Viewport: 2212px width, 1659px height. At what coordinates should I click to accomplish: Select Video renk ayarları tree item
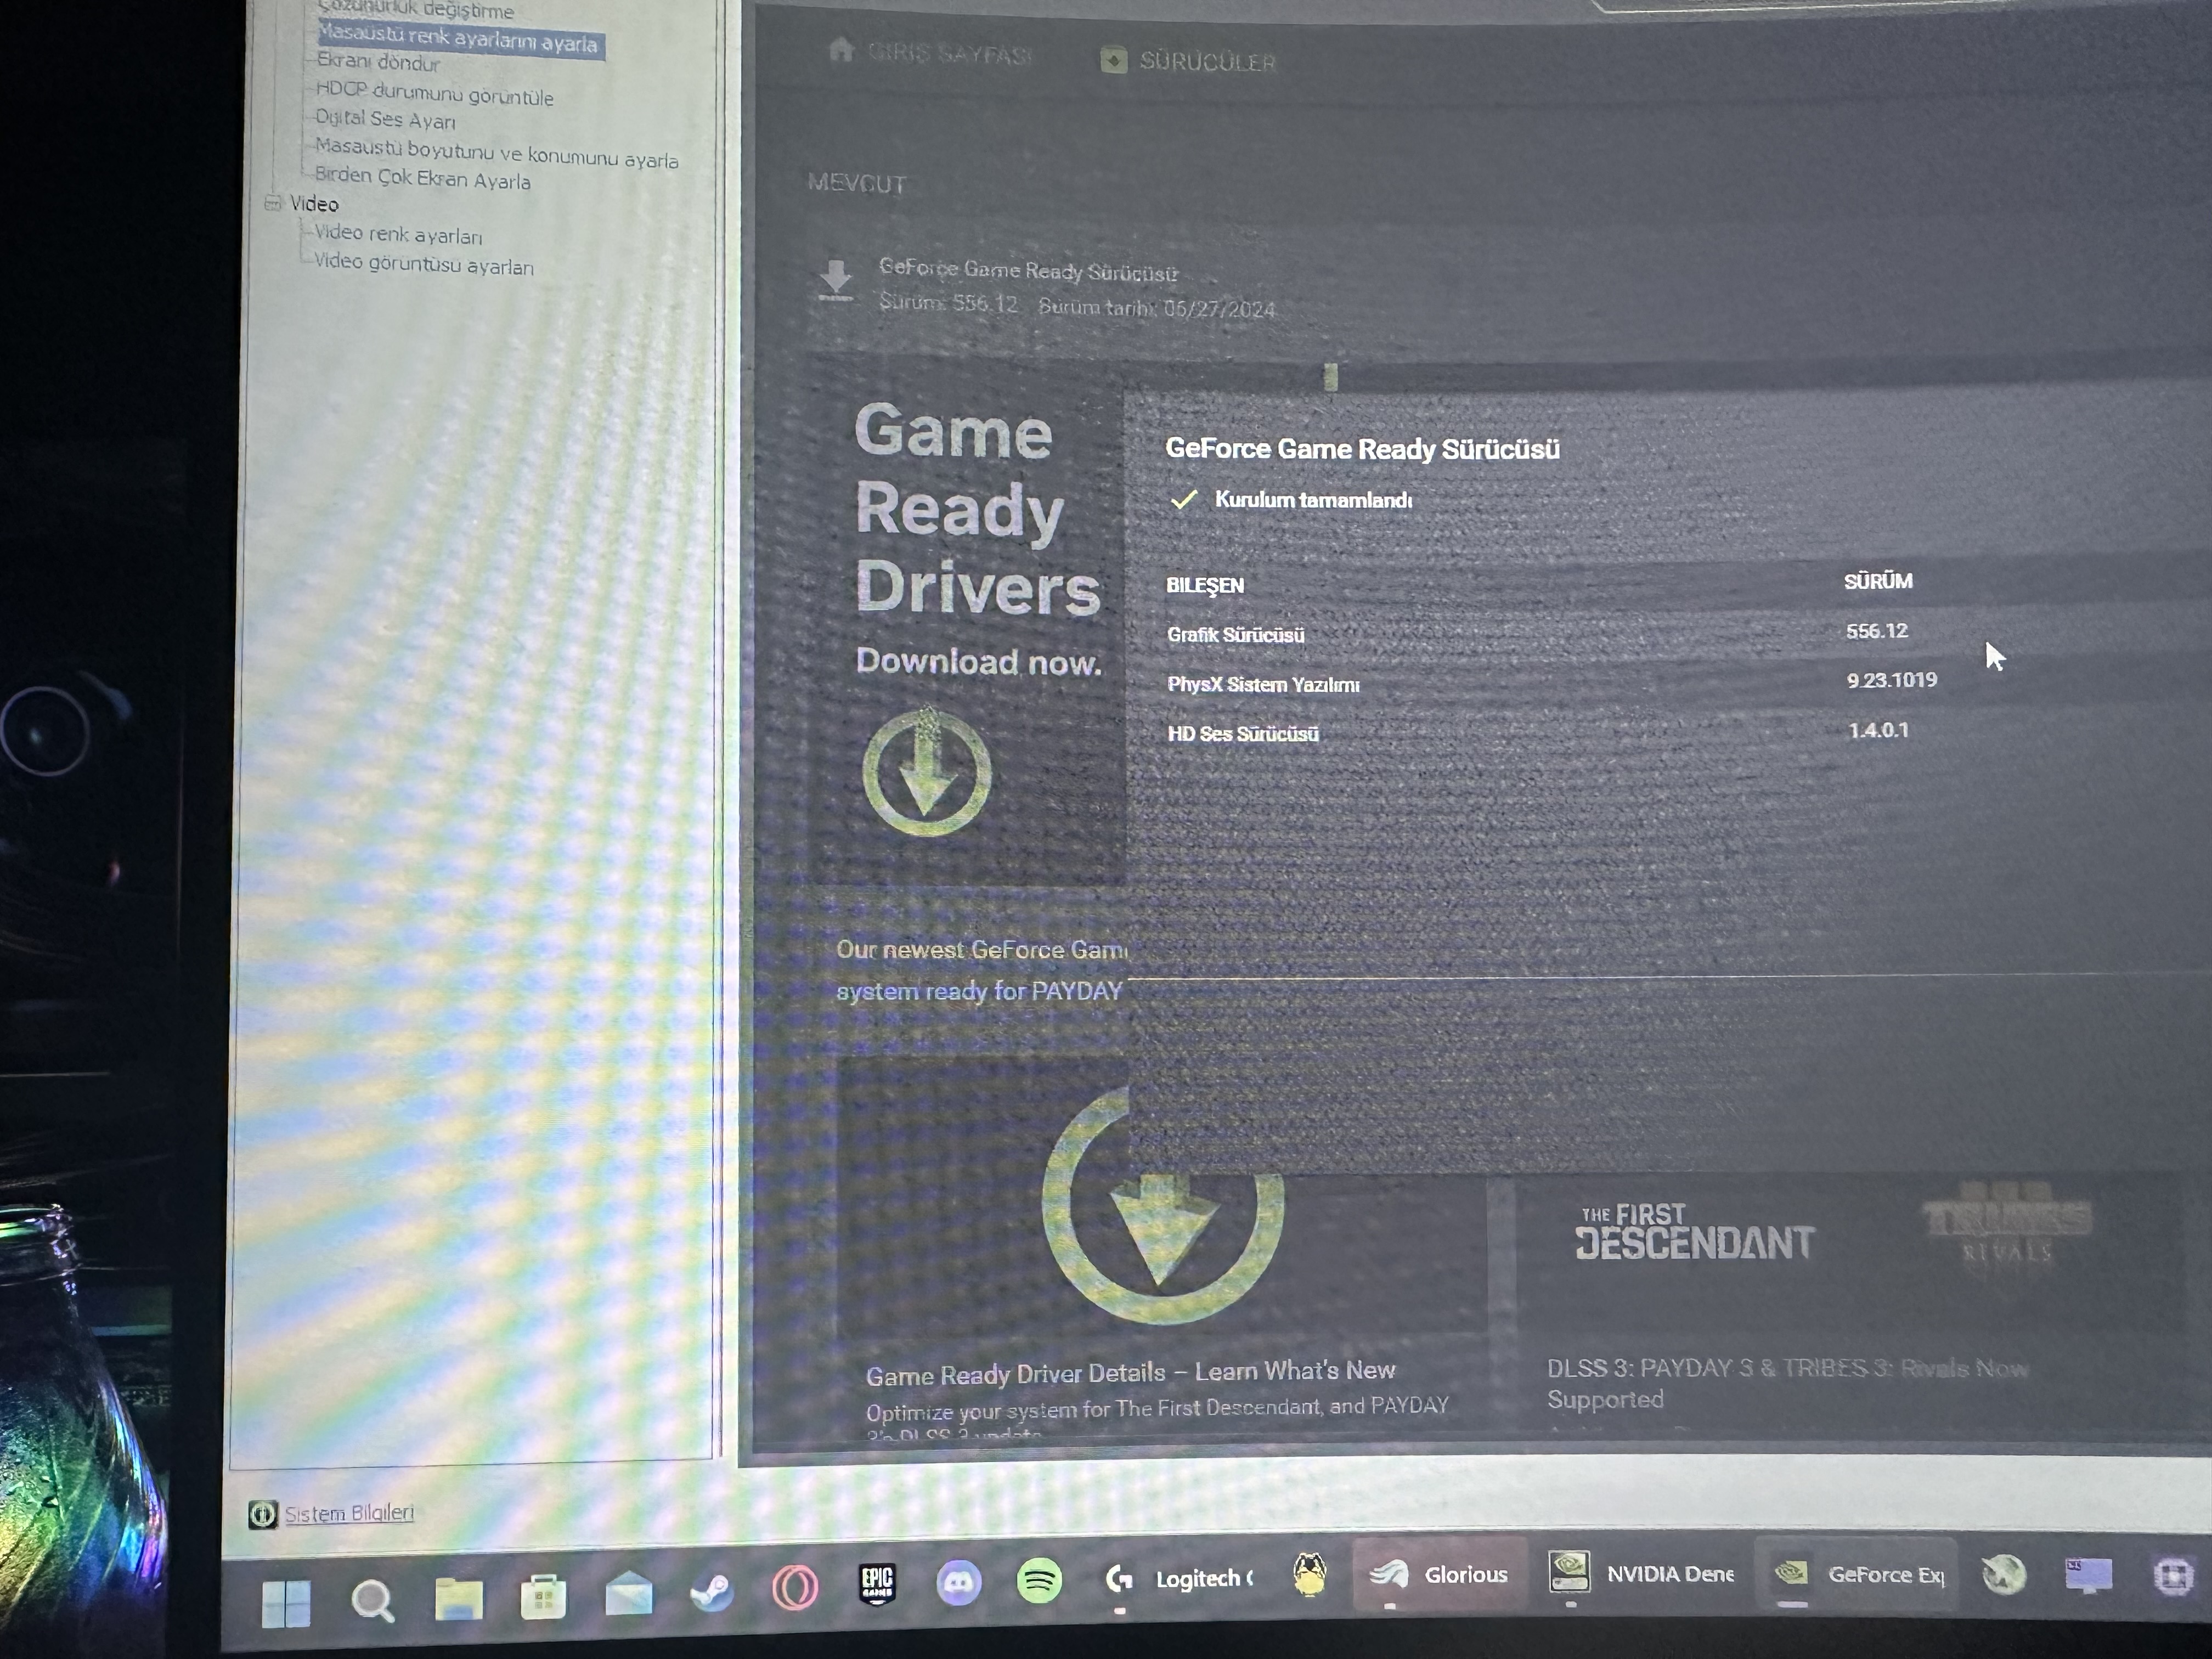click(x=398, y=235)
